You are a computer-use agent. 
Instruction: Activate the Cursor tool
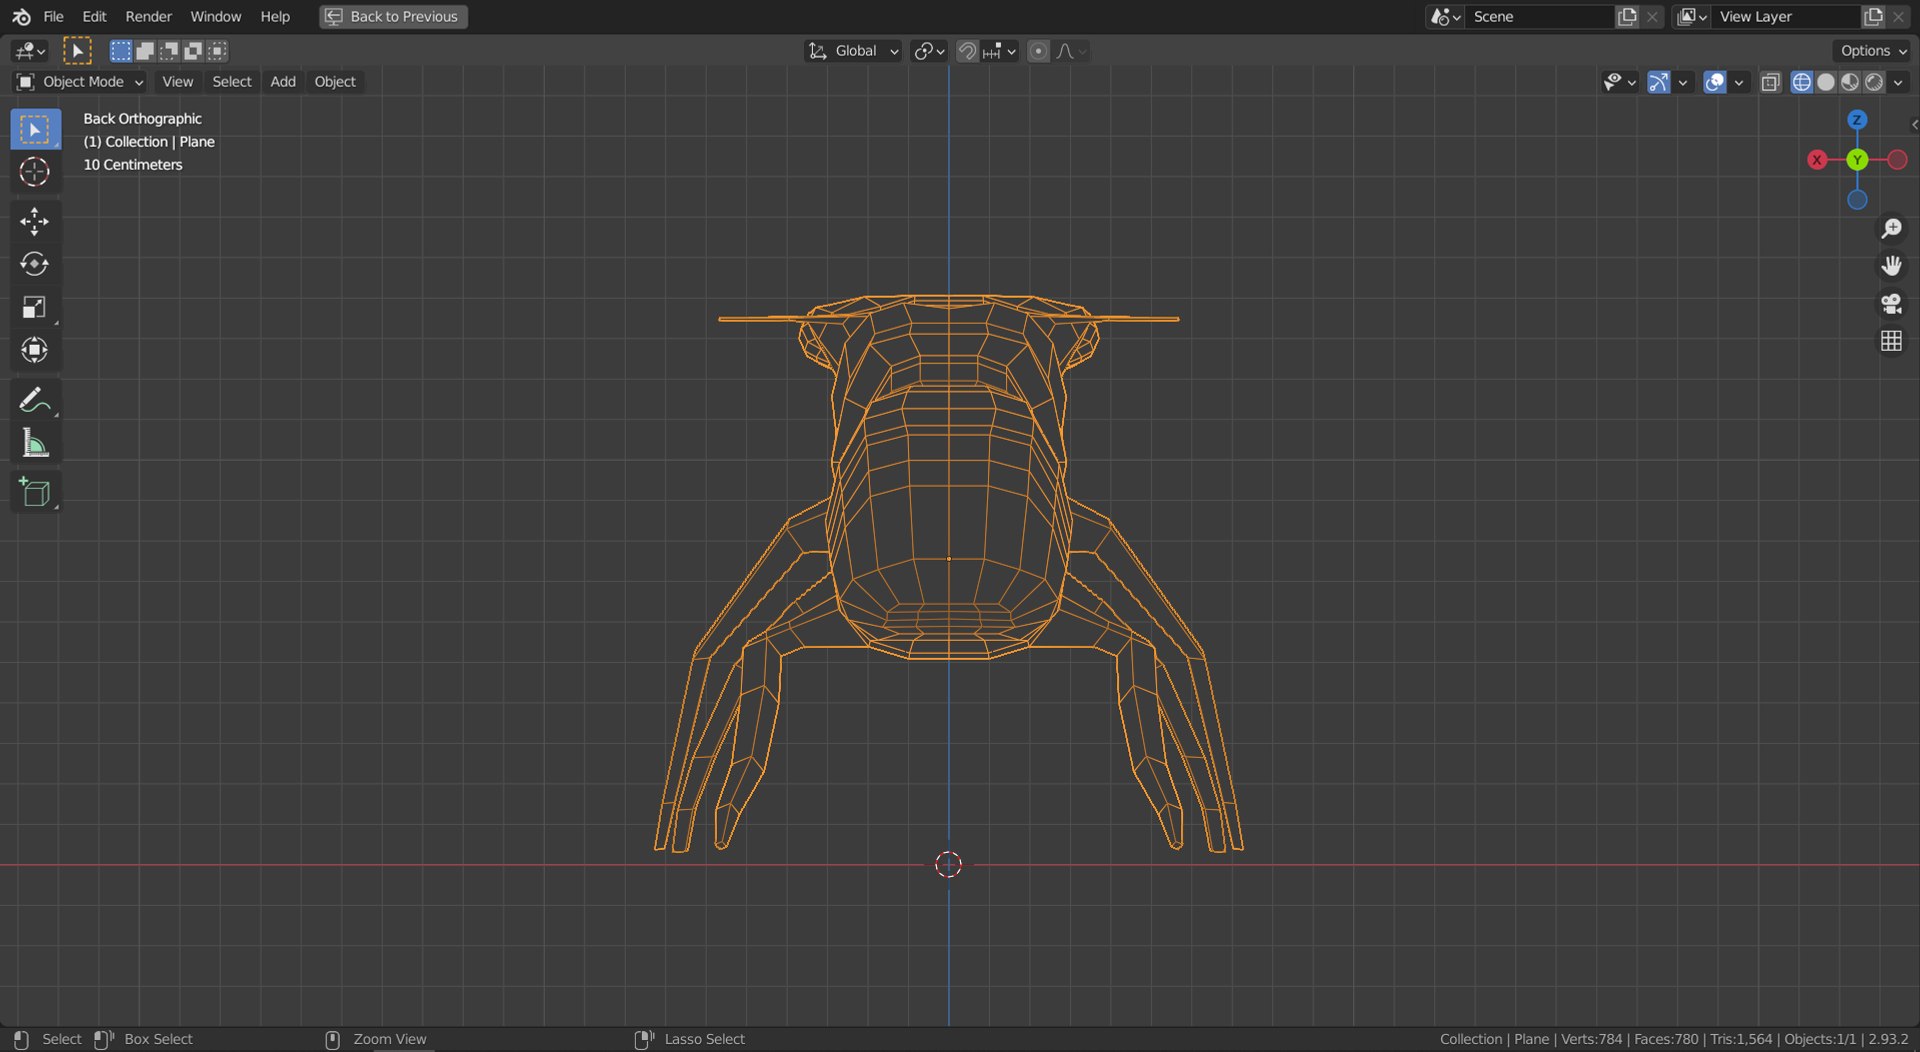point(35,172)
